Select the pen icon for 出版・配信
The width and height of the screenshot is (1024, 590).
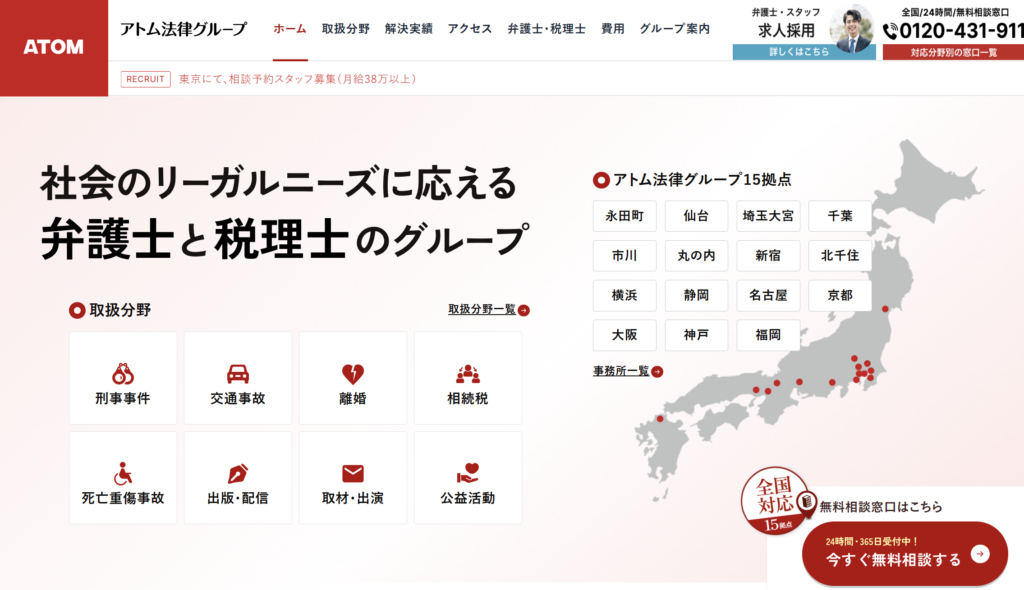238,473
